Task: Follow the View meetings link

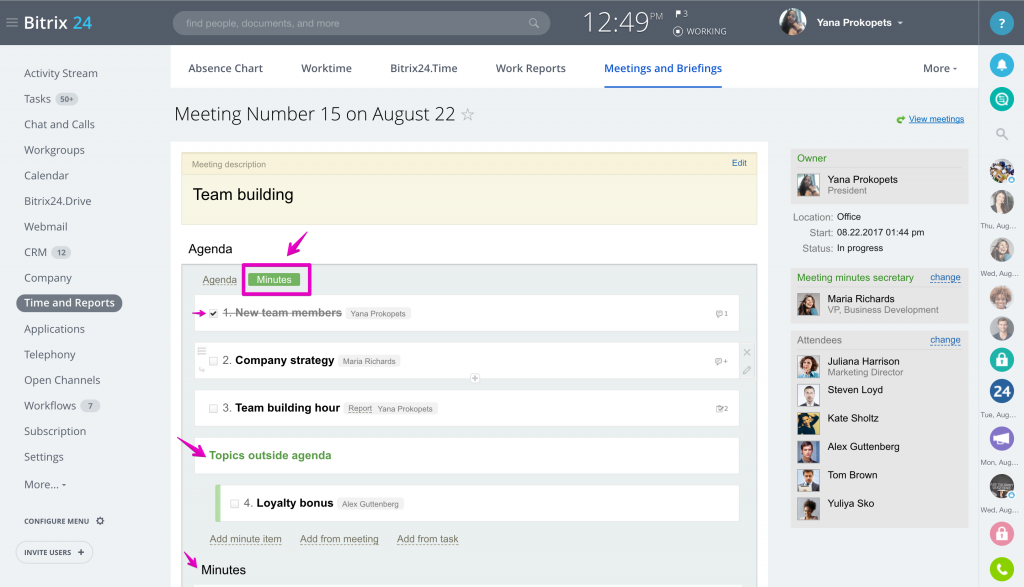Action: (x=936, y=119)
